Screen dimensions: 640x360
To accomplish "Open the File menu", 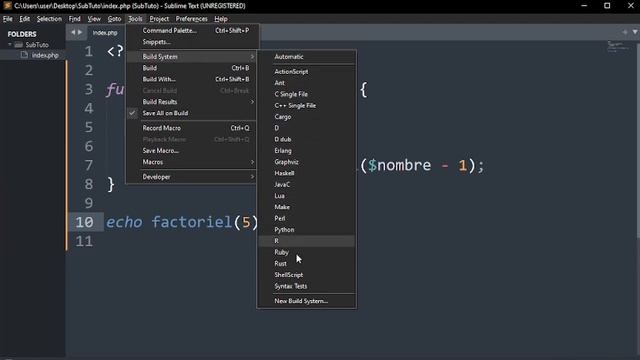I will (x=8, y=19).
